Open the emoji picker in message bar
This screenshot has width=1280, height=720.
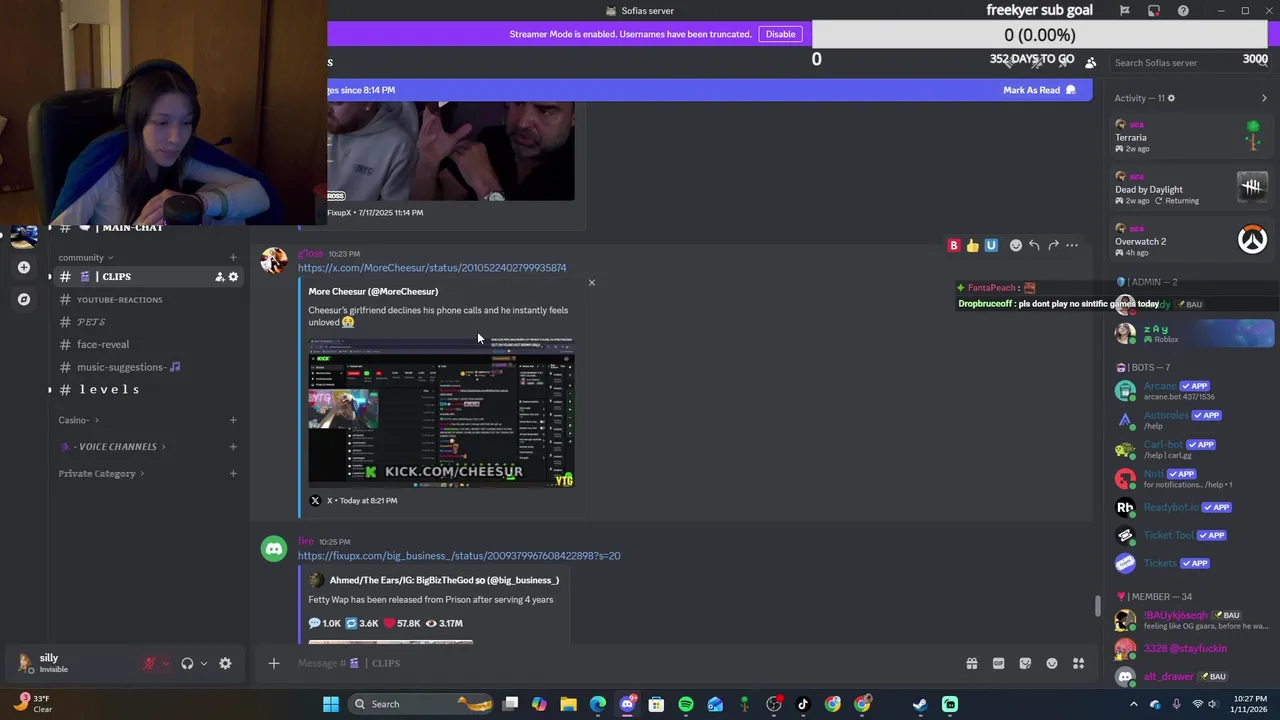[x=1052, y=663]
